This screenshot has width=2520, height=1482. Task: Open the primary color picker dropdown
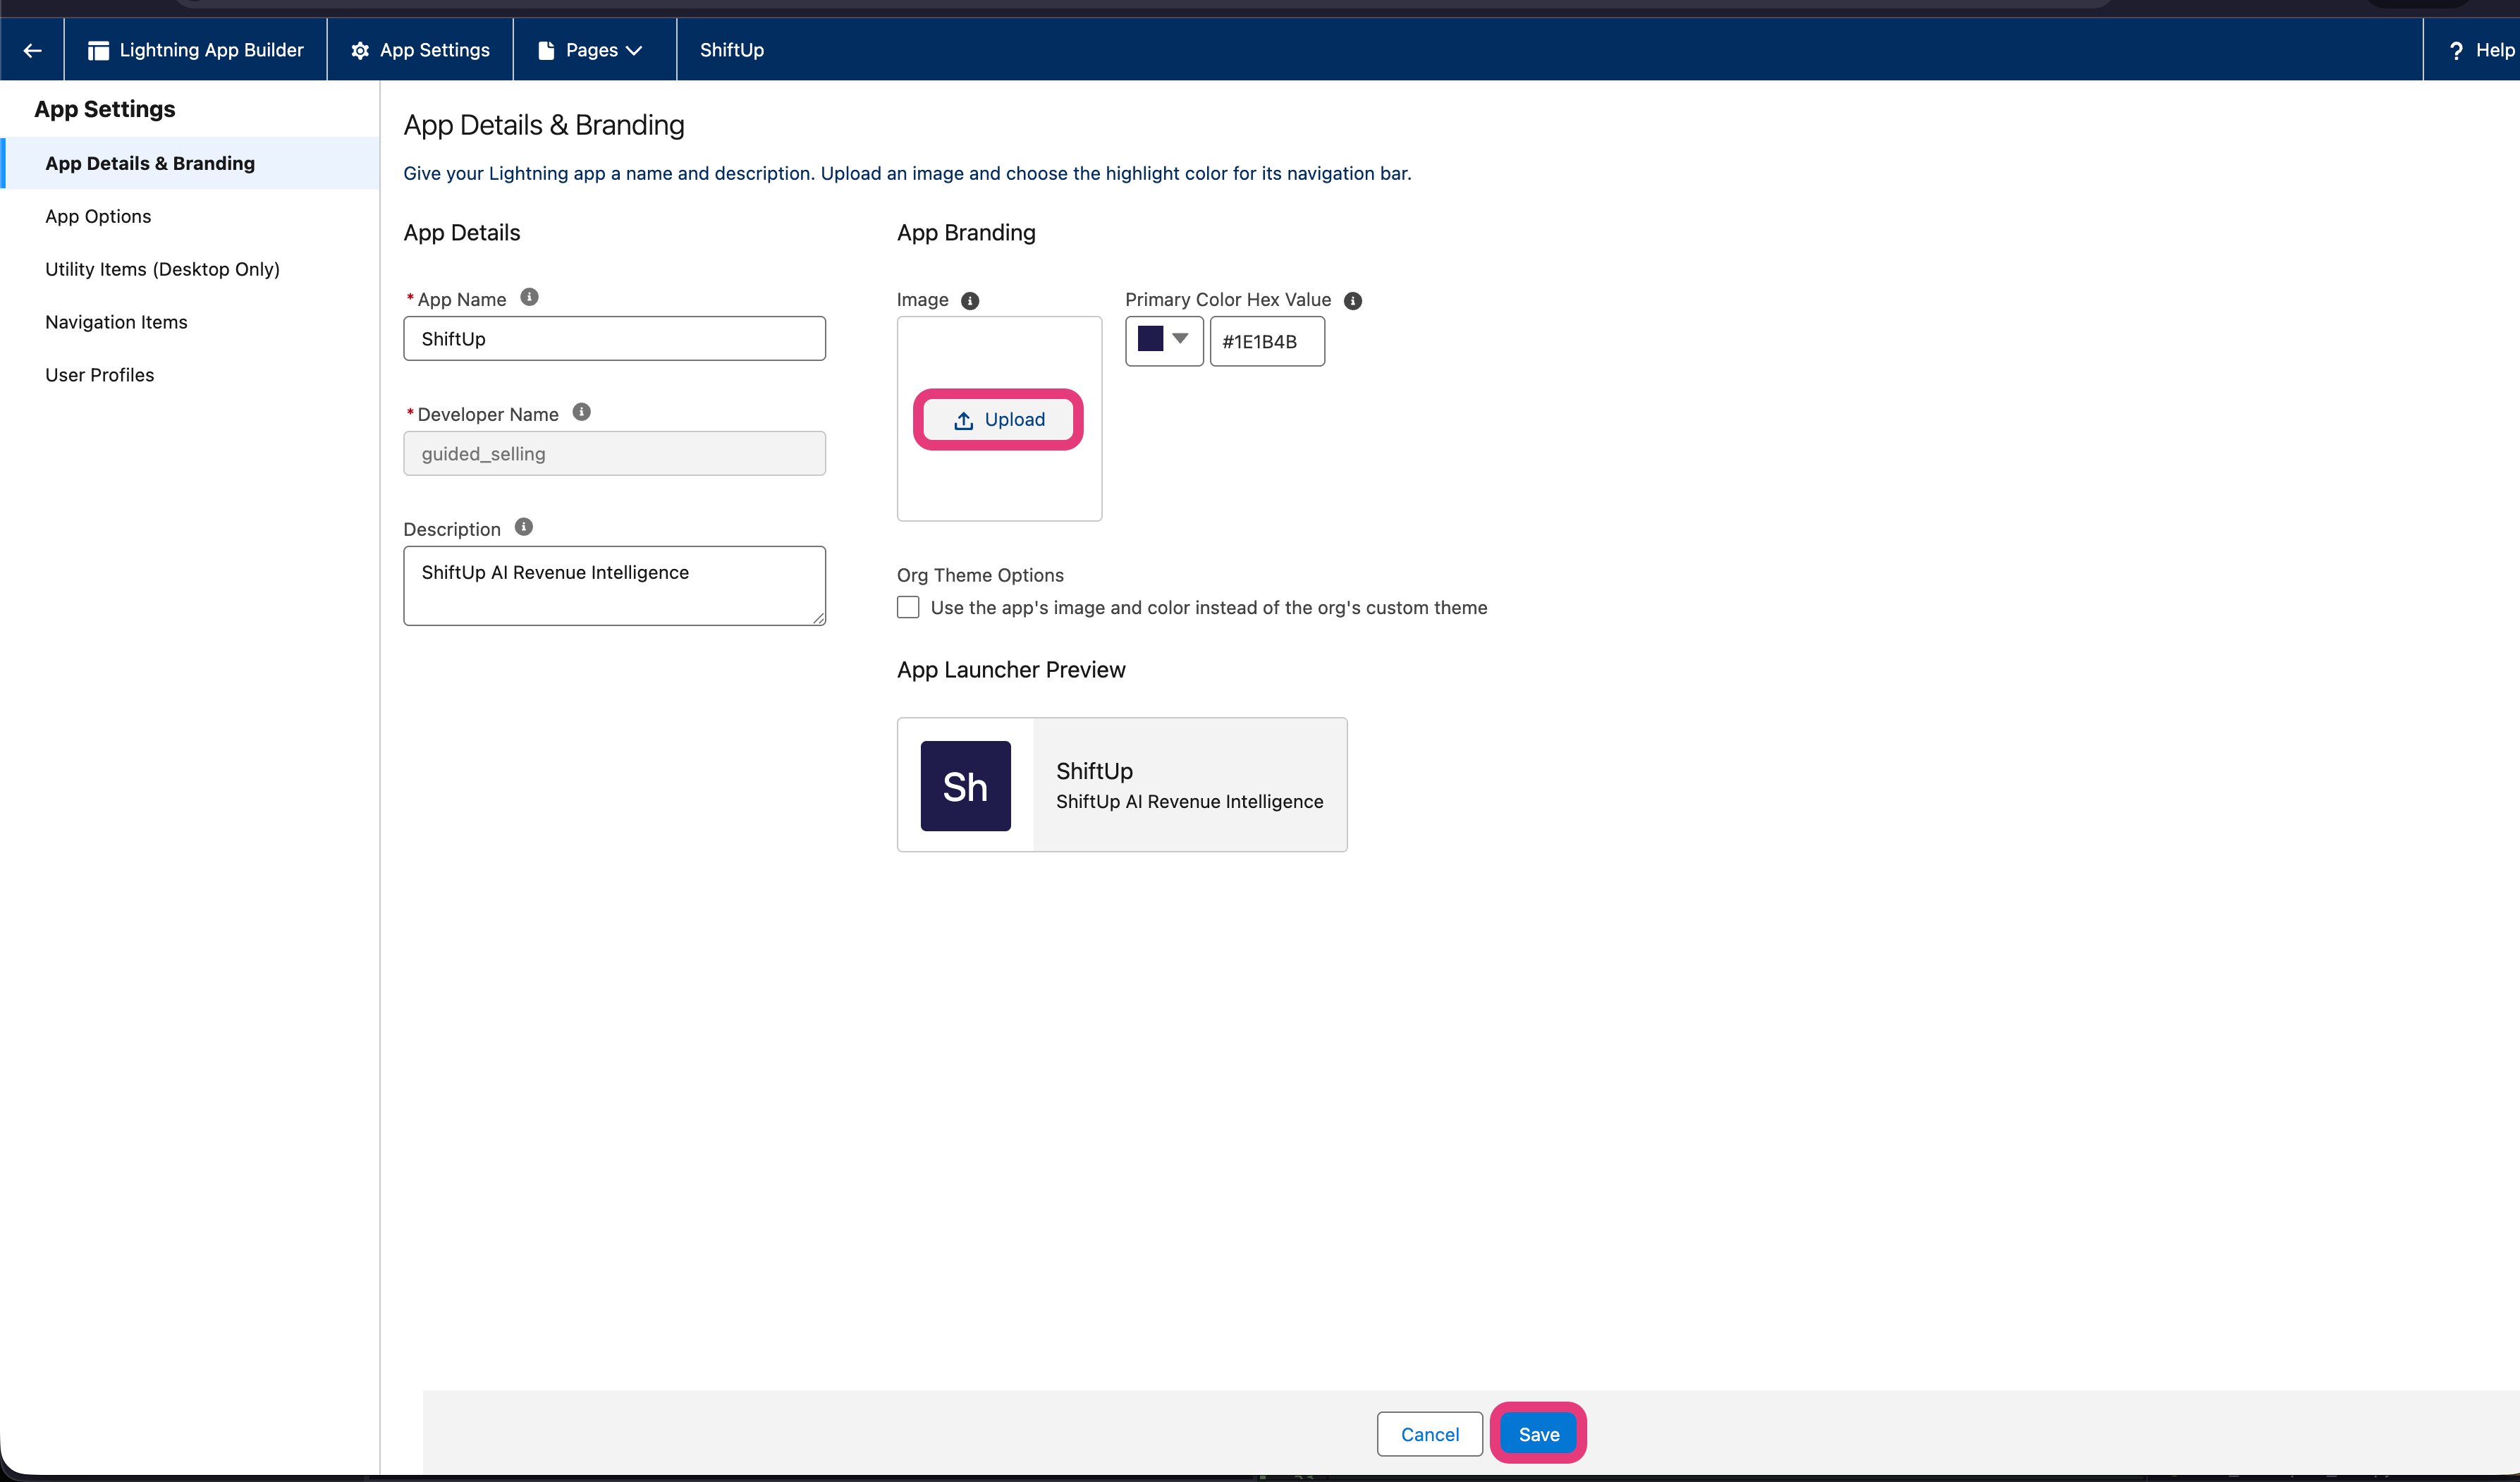click(x=1164, y=340)
